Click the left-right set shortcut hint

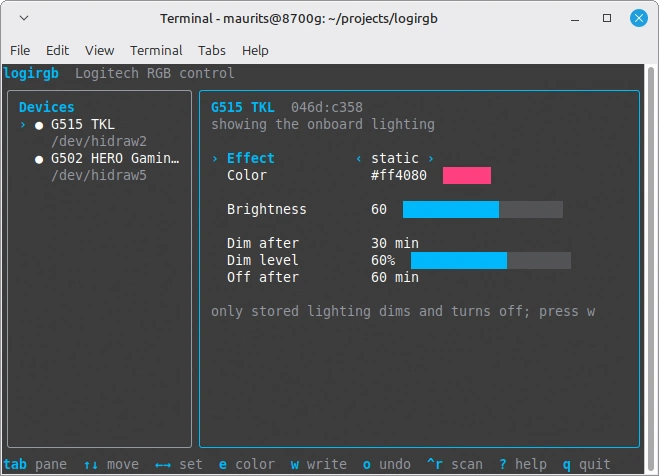(x=179, y=464)
